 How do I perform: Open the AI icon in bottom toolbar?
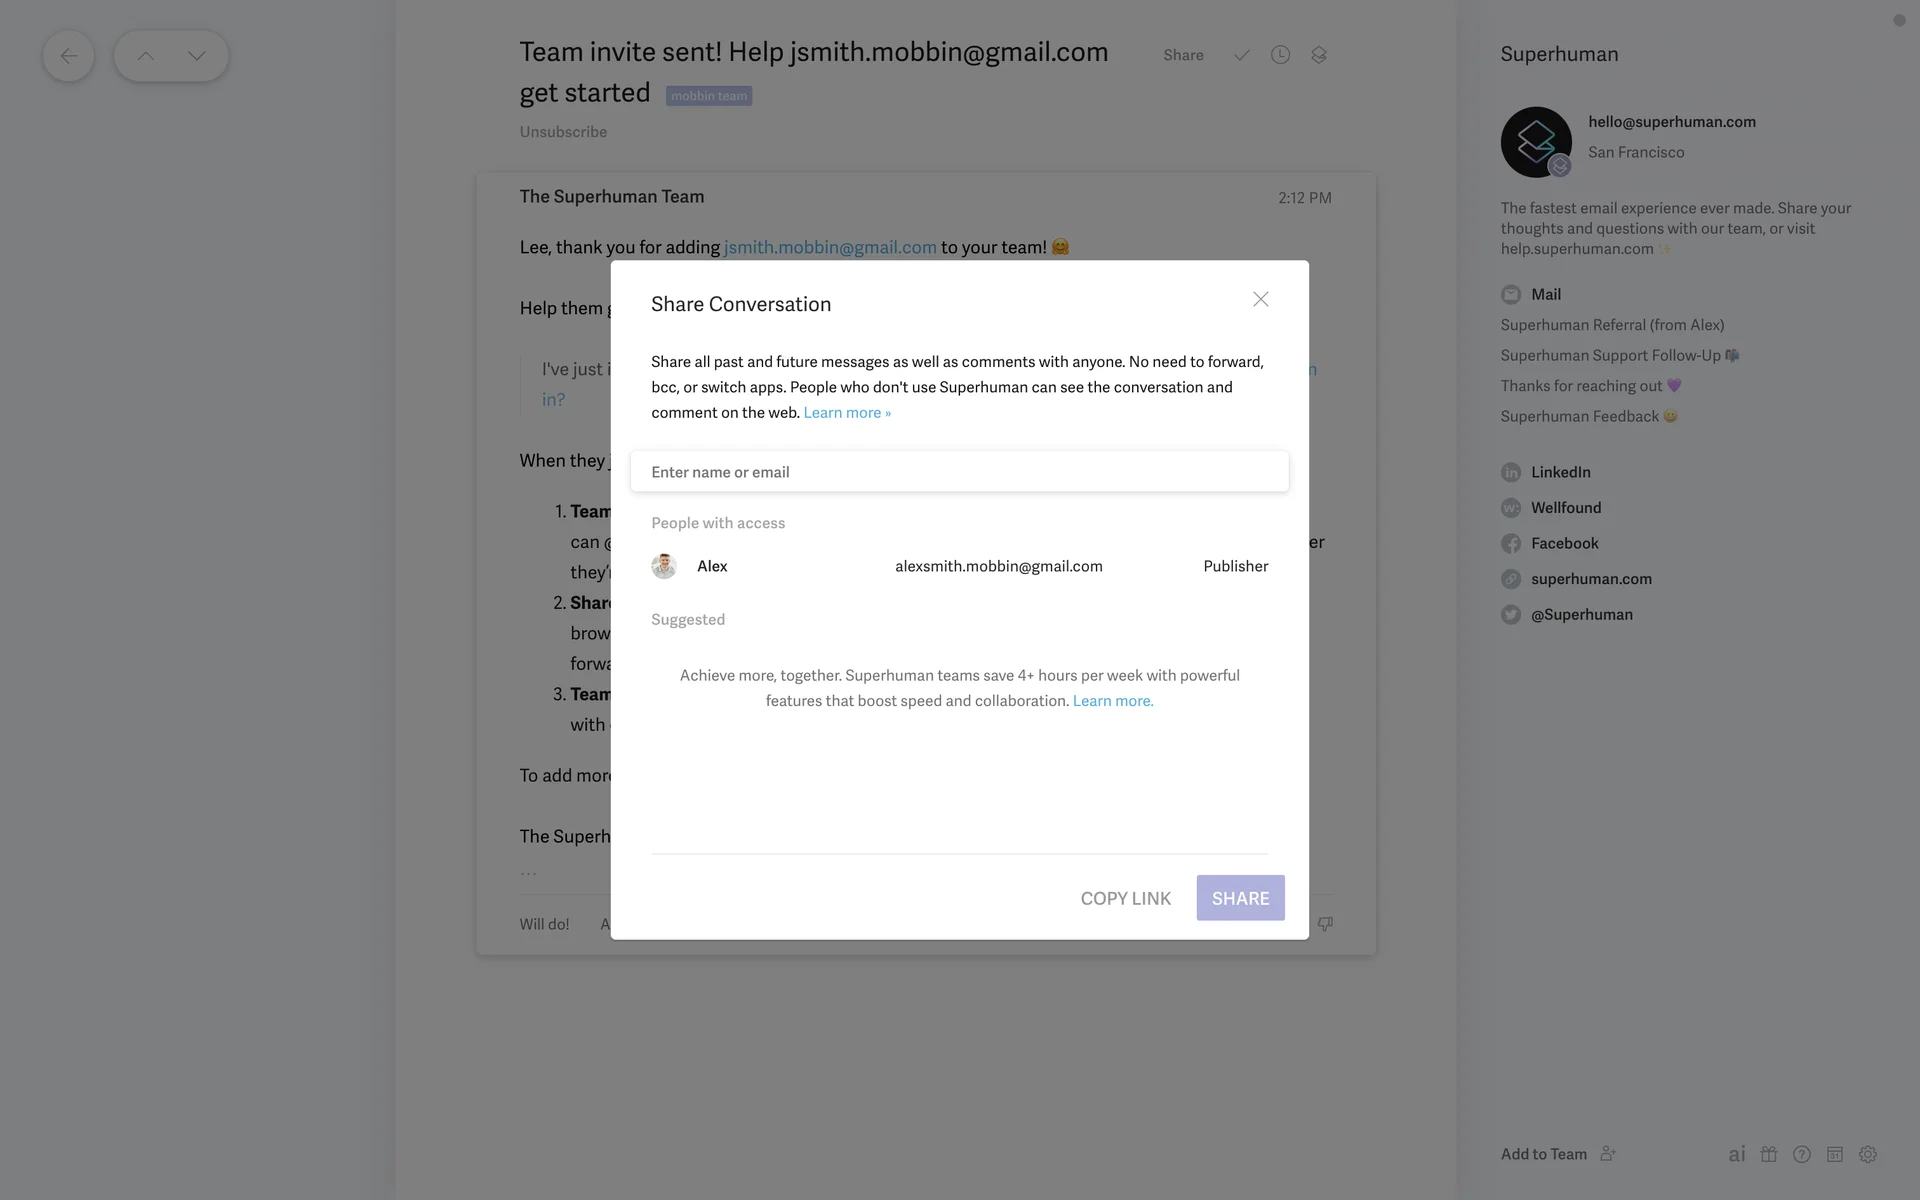[x=1737, y=1154]
